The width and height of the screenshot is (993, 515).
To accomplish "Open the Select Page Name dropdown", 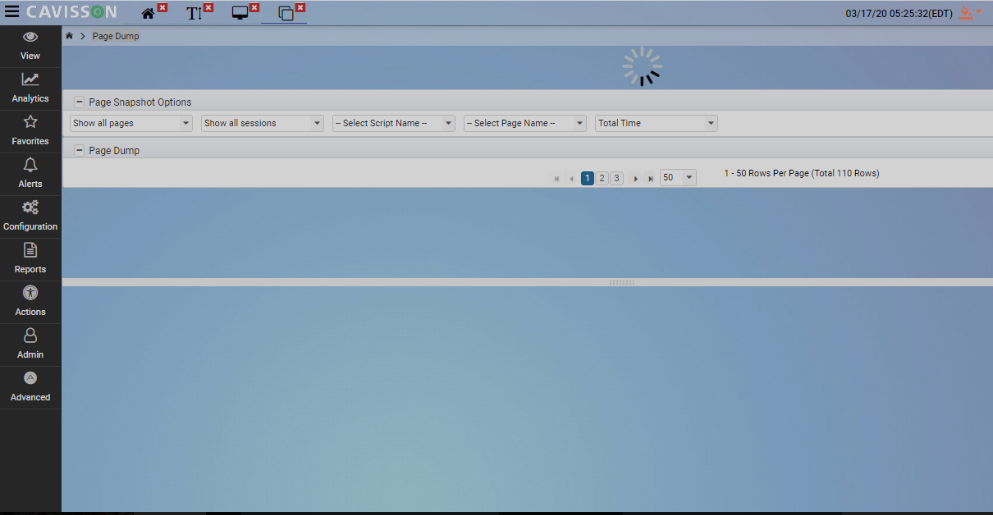I will tap(525, 123).
